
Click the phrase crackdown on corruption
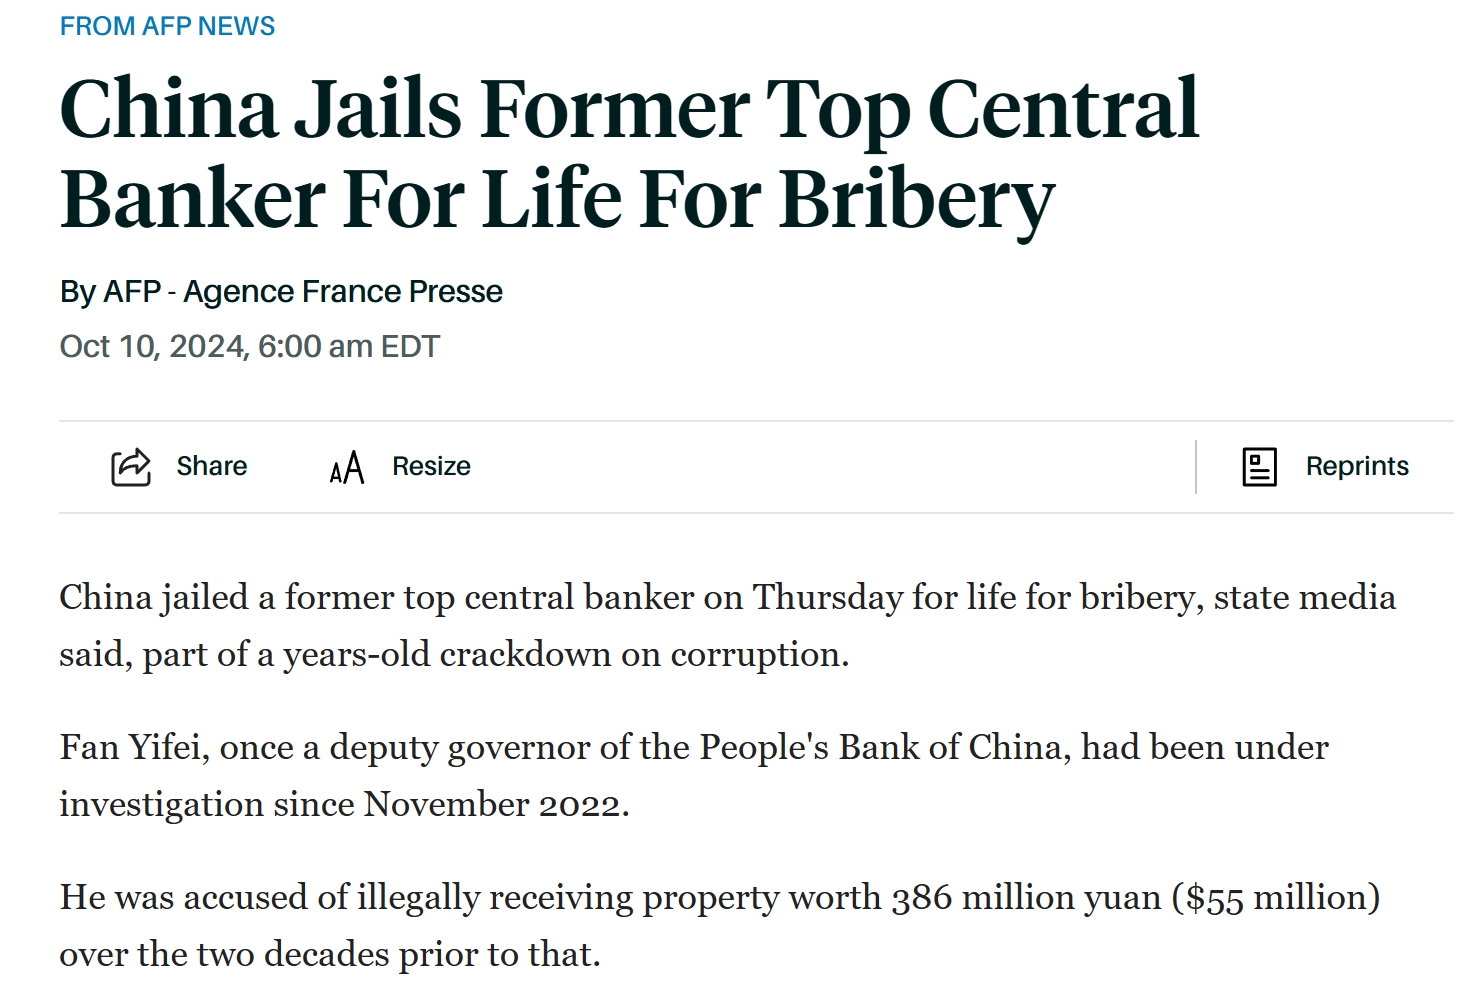(x=644, y=654)
